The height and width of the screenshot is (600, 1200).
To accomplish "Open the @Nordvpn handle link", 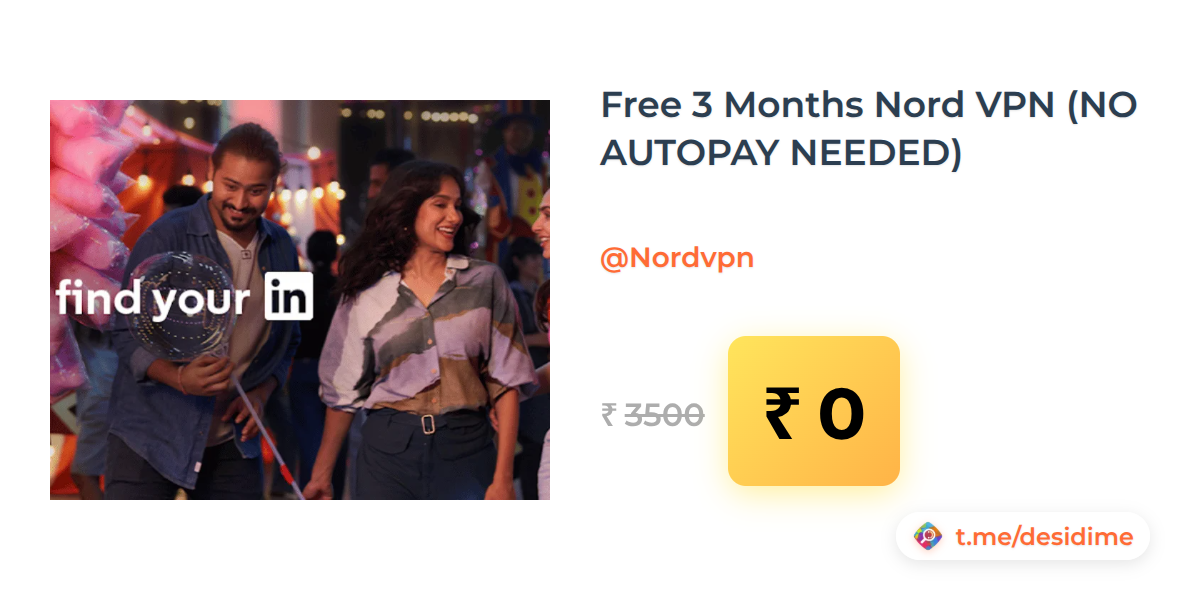I will point(676,258).
